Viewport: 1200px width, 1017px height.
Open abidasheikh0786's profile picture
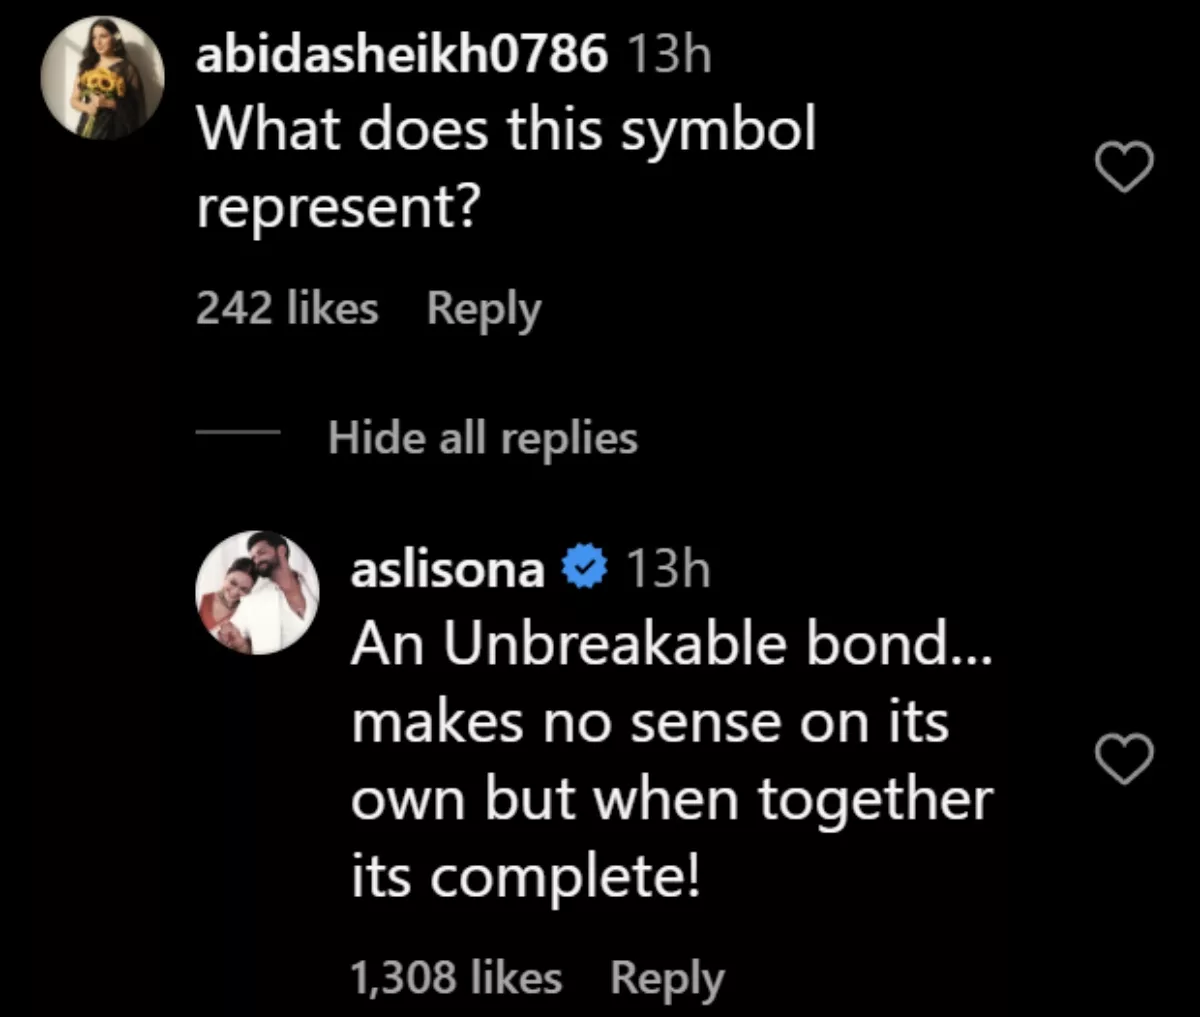tap(102, 77)
